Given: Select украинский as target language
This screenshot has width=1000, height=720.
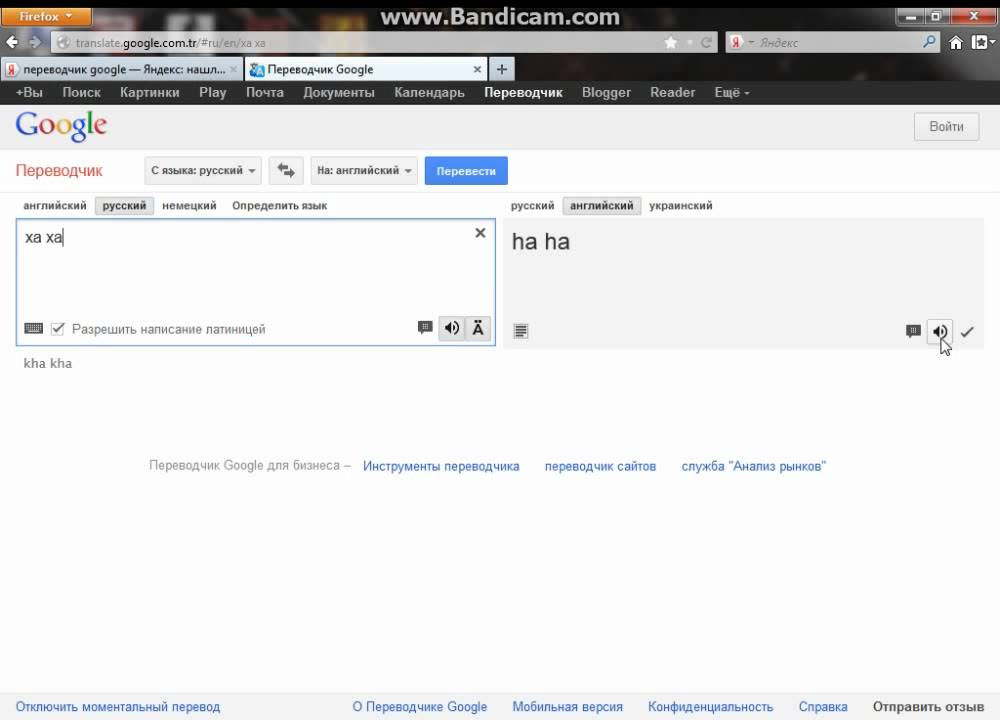Looking at the screenshot, I should pos(680,205).
